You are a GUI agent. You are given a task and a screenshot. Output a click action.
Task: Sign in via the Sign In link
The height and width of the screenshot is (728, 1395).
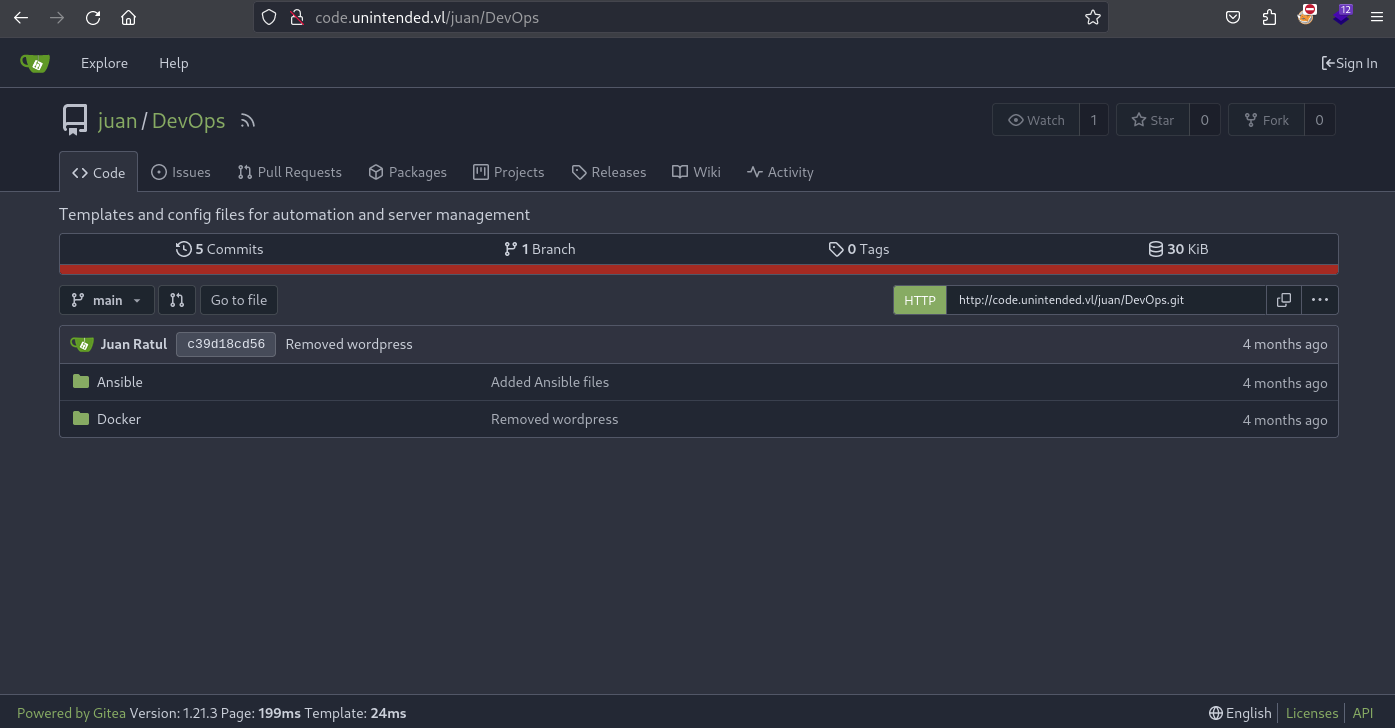click(x=1349, y=63)
